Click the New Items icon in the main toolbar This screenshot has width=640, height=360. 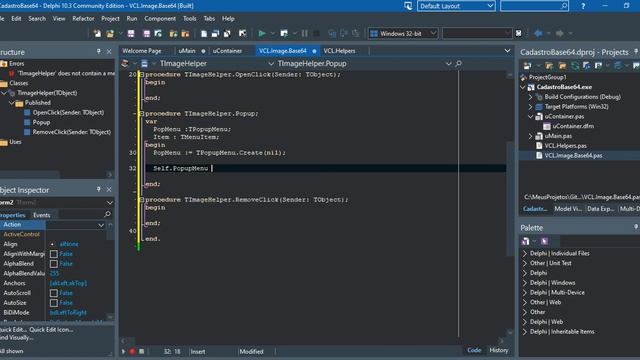pos(97,33)
